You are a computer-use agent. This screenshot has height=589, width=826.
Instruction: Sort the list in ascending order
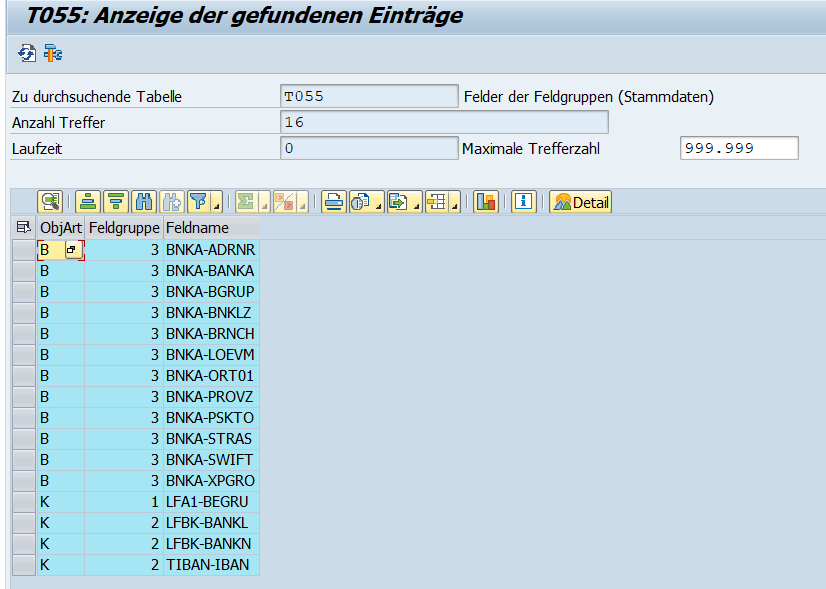(89, 202)
